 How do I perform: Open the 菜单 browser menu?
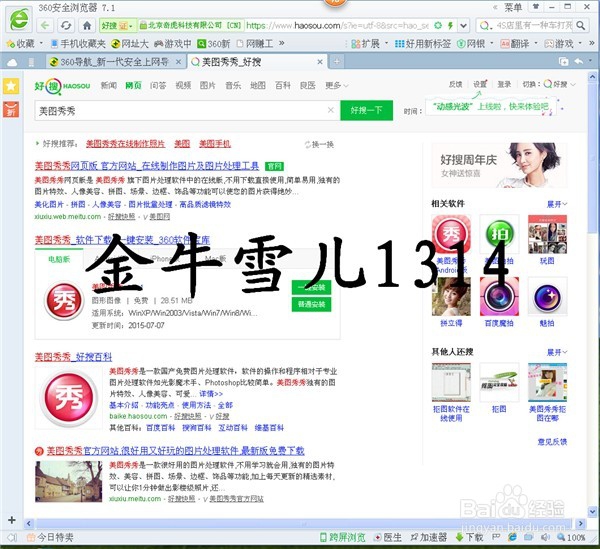pyautogui.click(x=513, y=7)
